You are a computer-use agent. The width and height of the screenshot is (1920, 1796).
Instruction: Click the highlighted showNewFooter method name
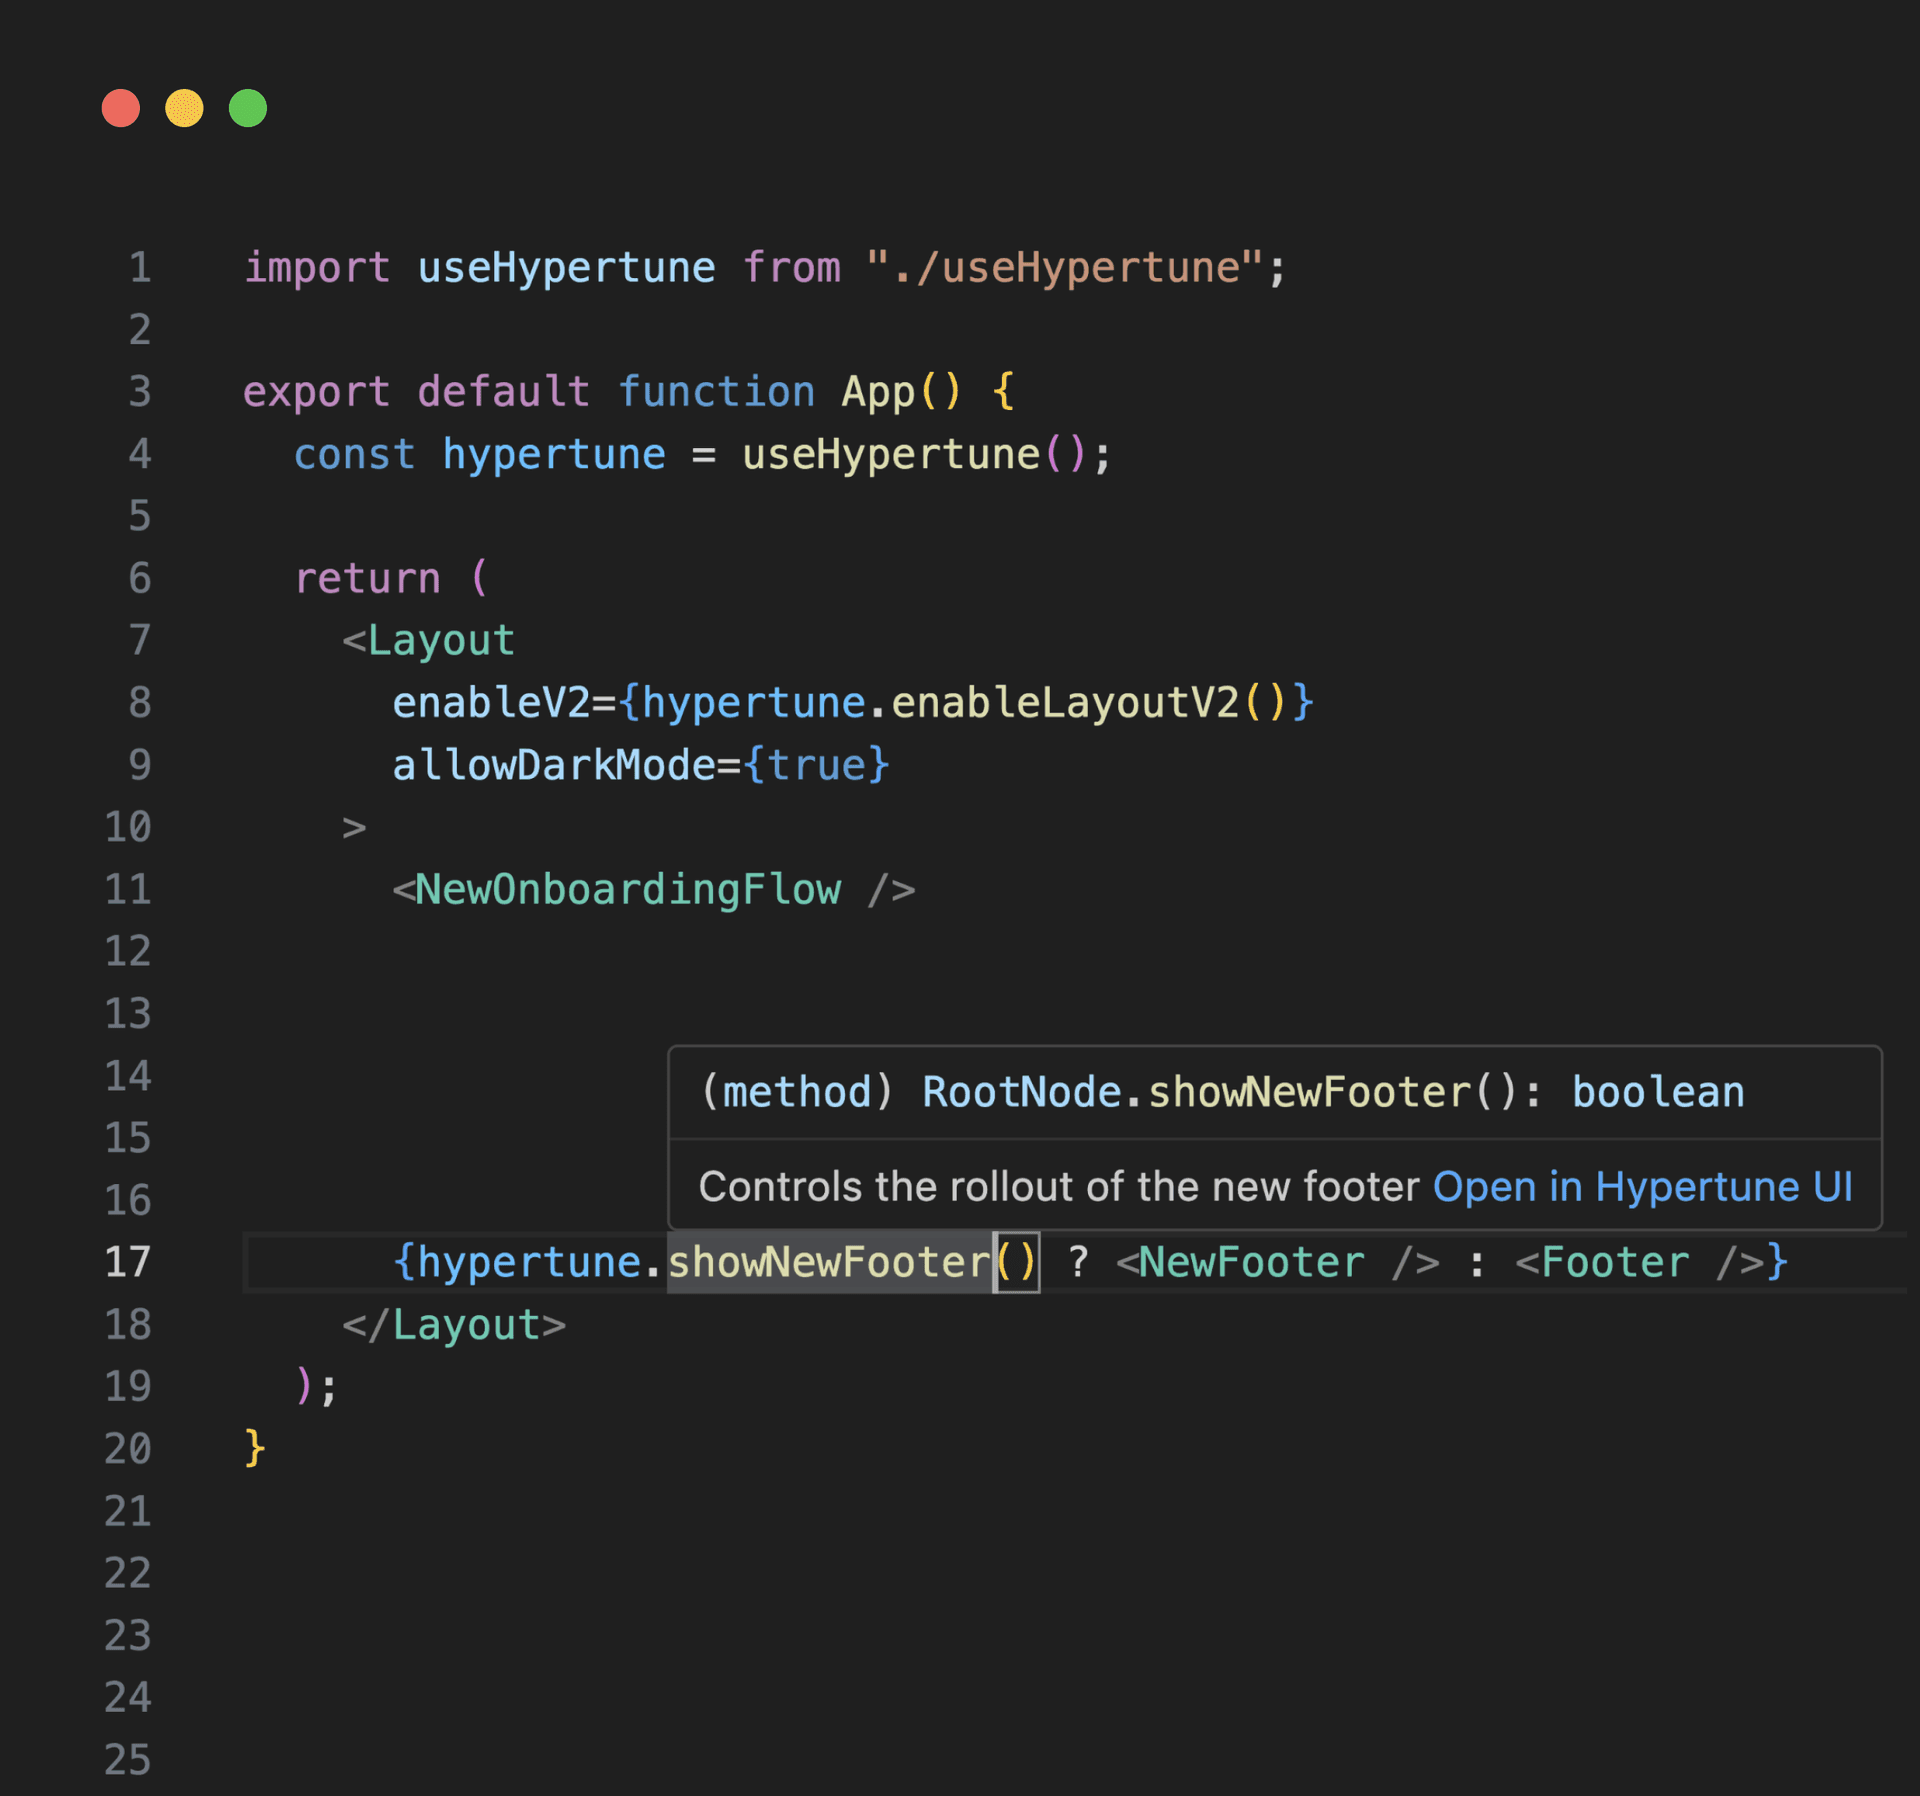tap(829, 1262)
